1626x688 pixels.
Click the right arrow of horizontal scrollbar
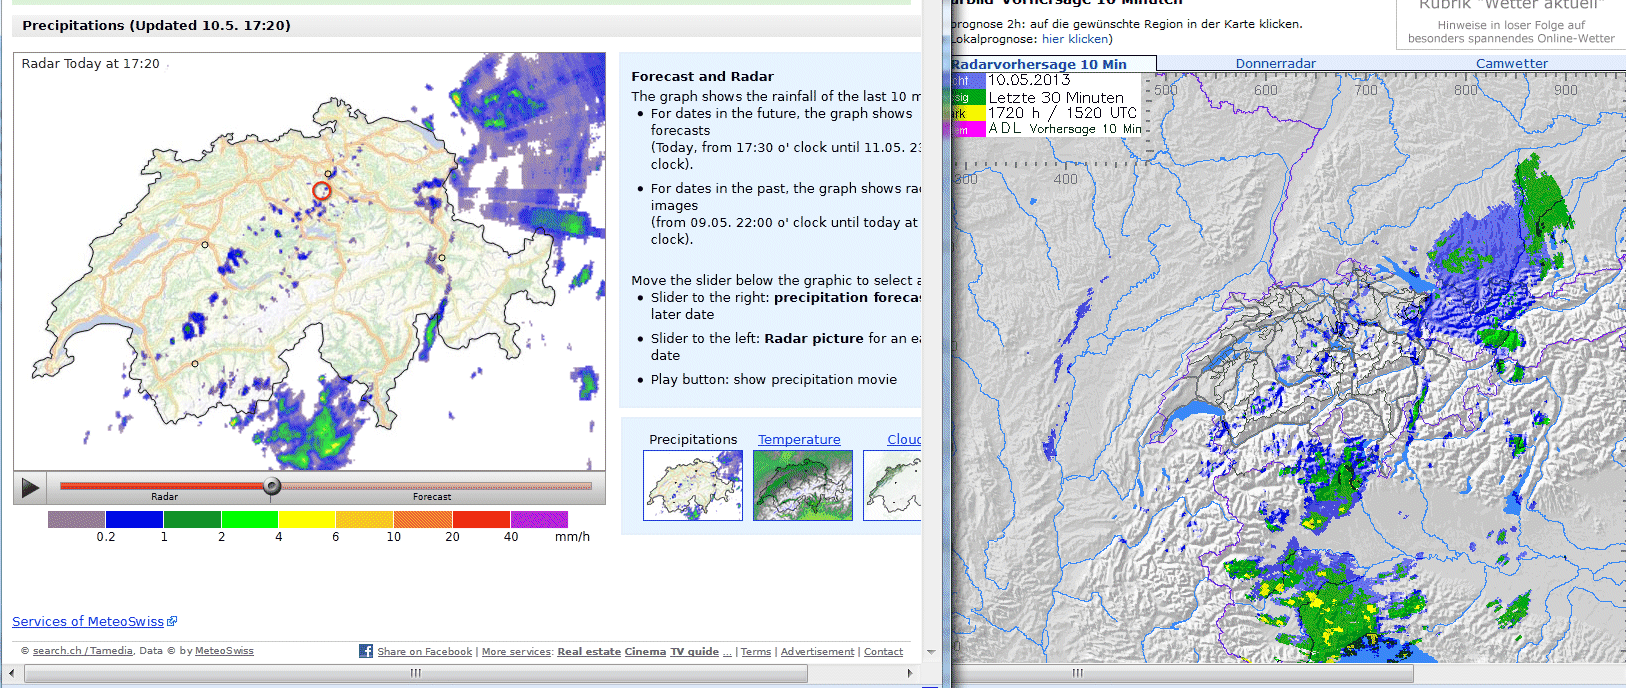click(x=909, y=674)
